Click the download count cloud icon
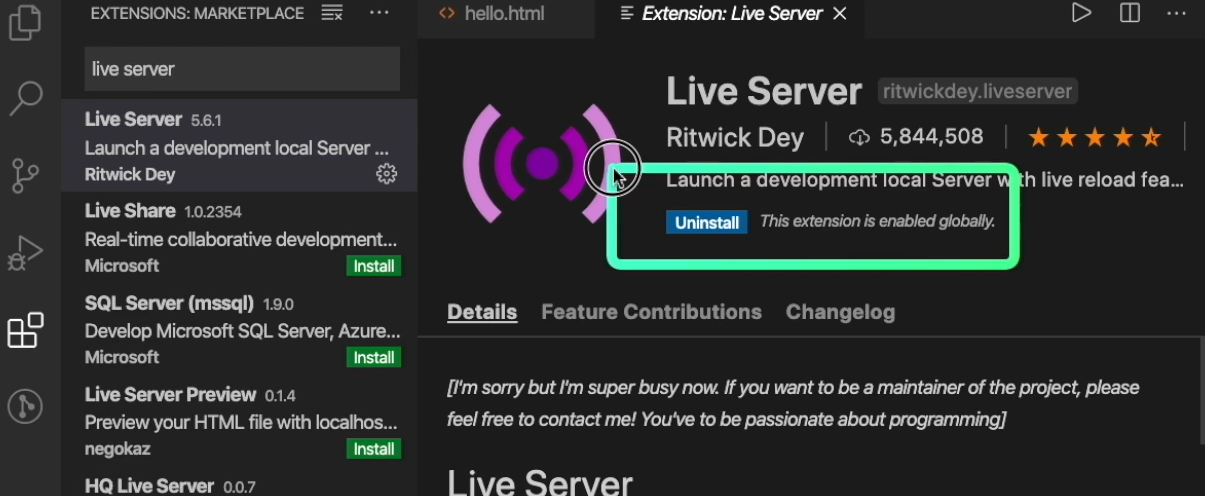1205x496 pixels. coord(859,138)
